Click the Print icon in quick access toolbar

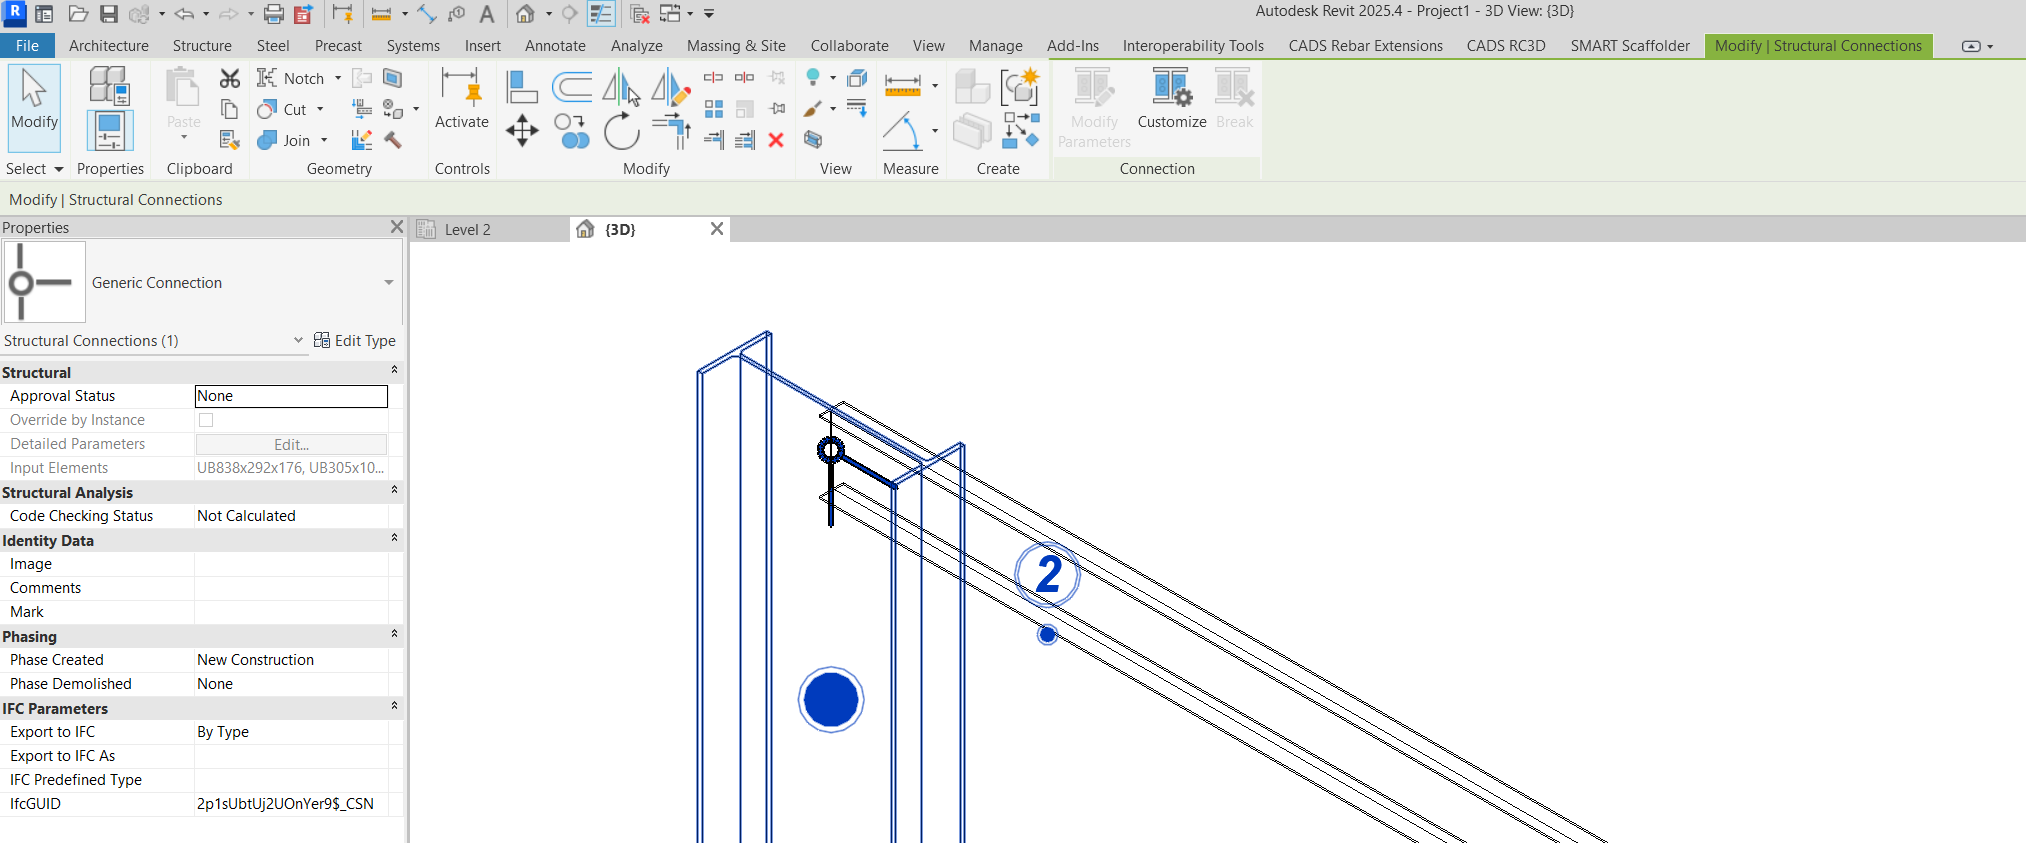(x=273, y=14)
